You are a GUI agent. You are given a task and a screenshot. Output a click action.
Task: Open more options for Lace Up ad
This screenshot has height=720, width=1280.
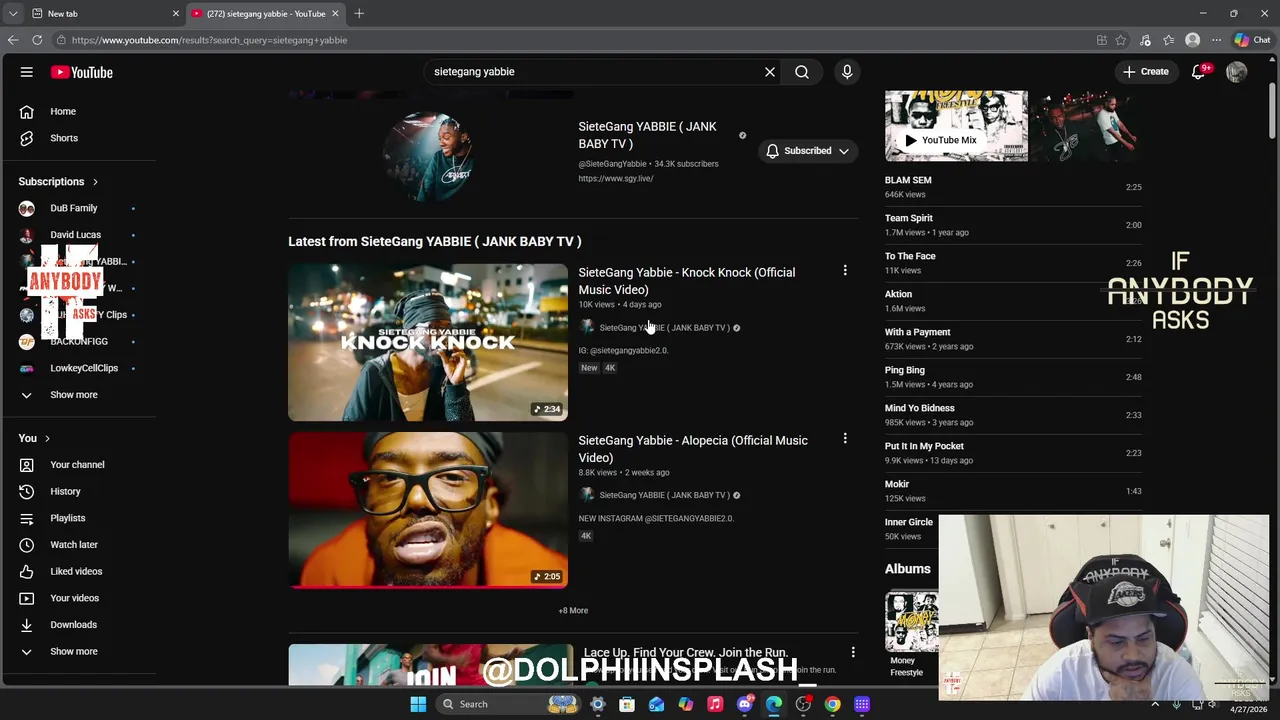[x=853, y=652]
